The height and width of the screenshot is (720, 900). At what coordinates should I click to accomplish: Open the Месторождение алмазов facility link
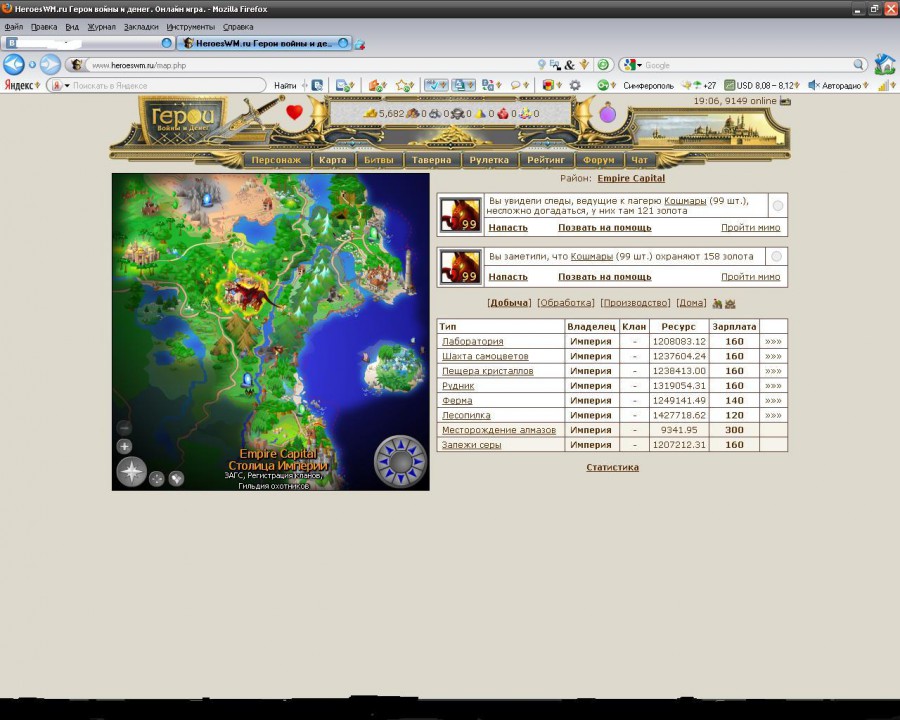pyautogui.click(x=499, y=430)
